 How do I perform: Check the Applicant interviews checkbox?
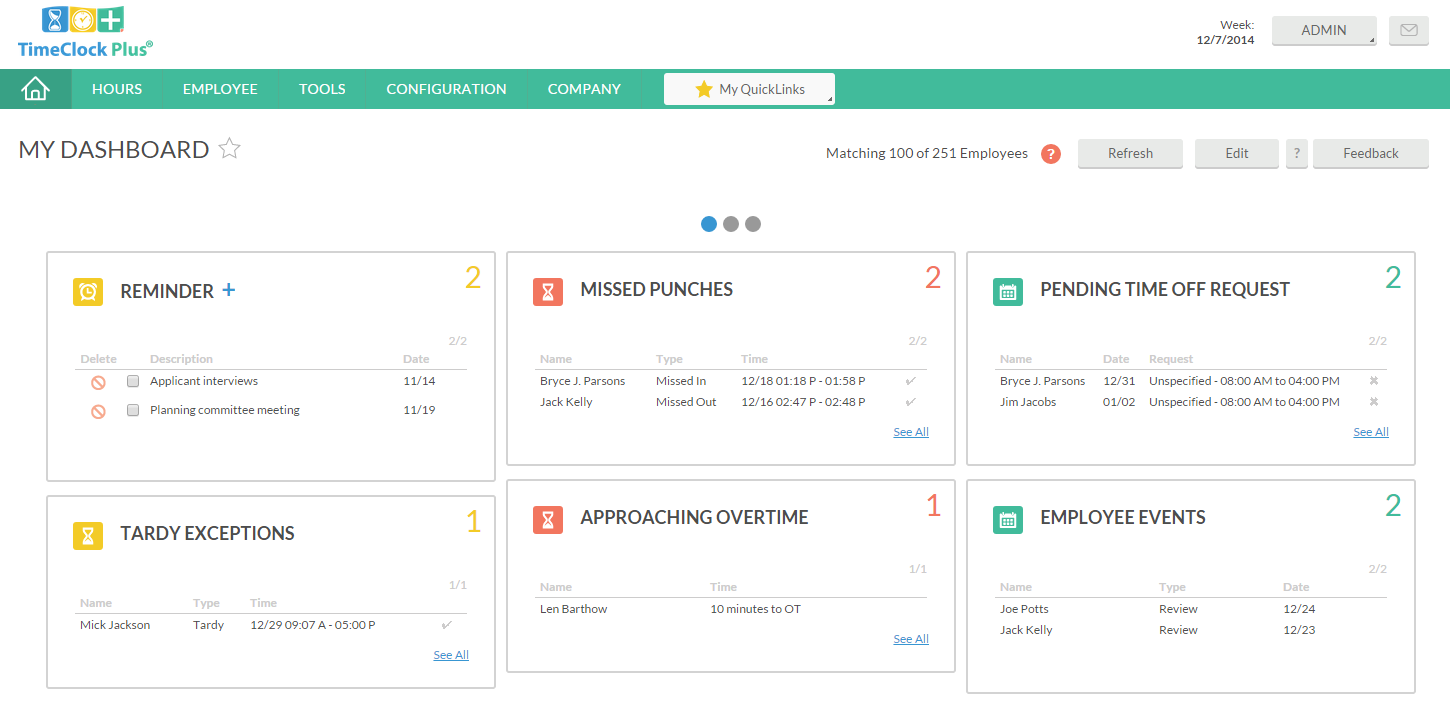133,381
